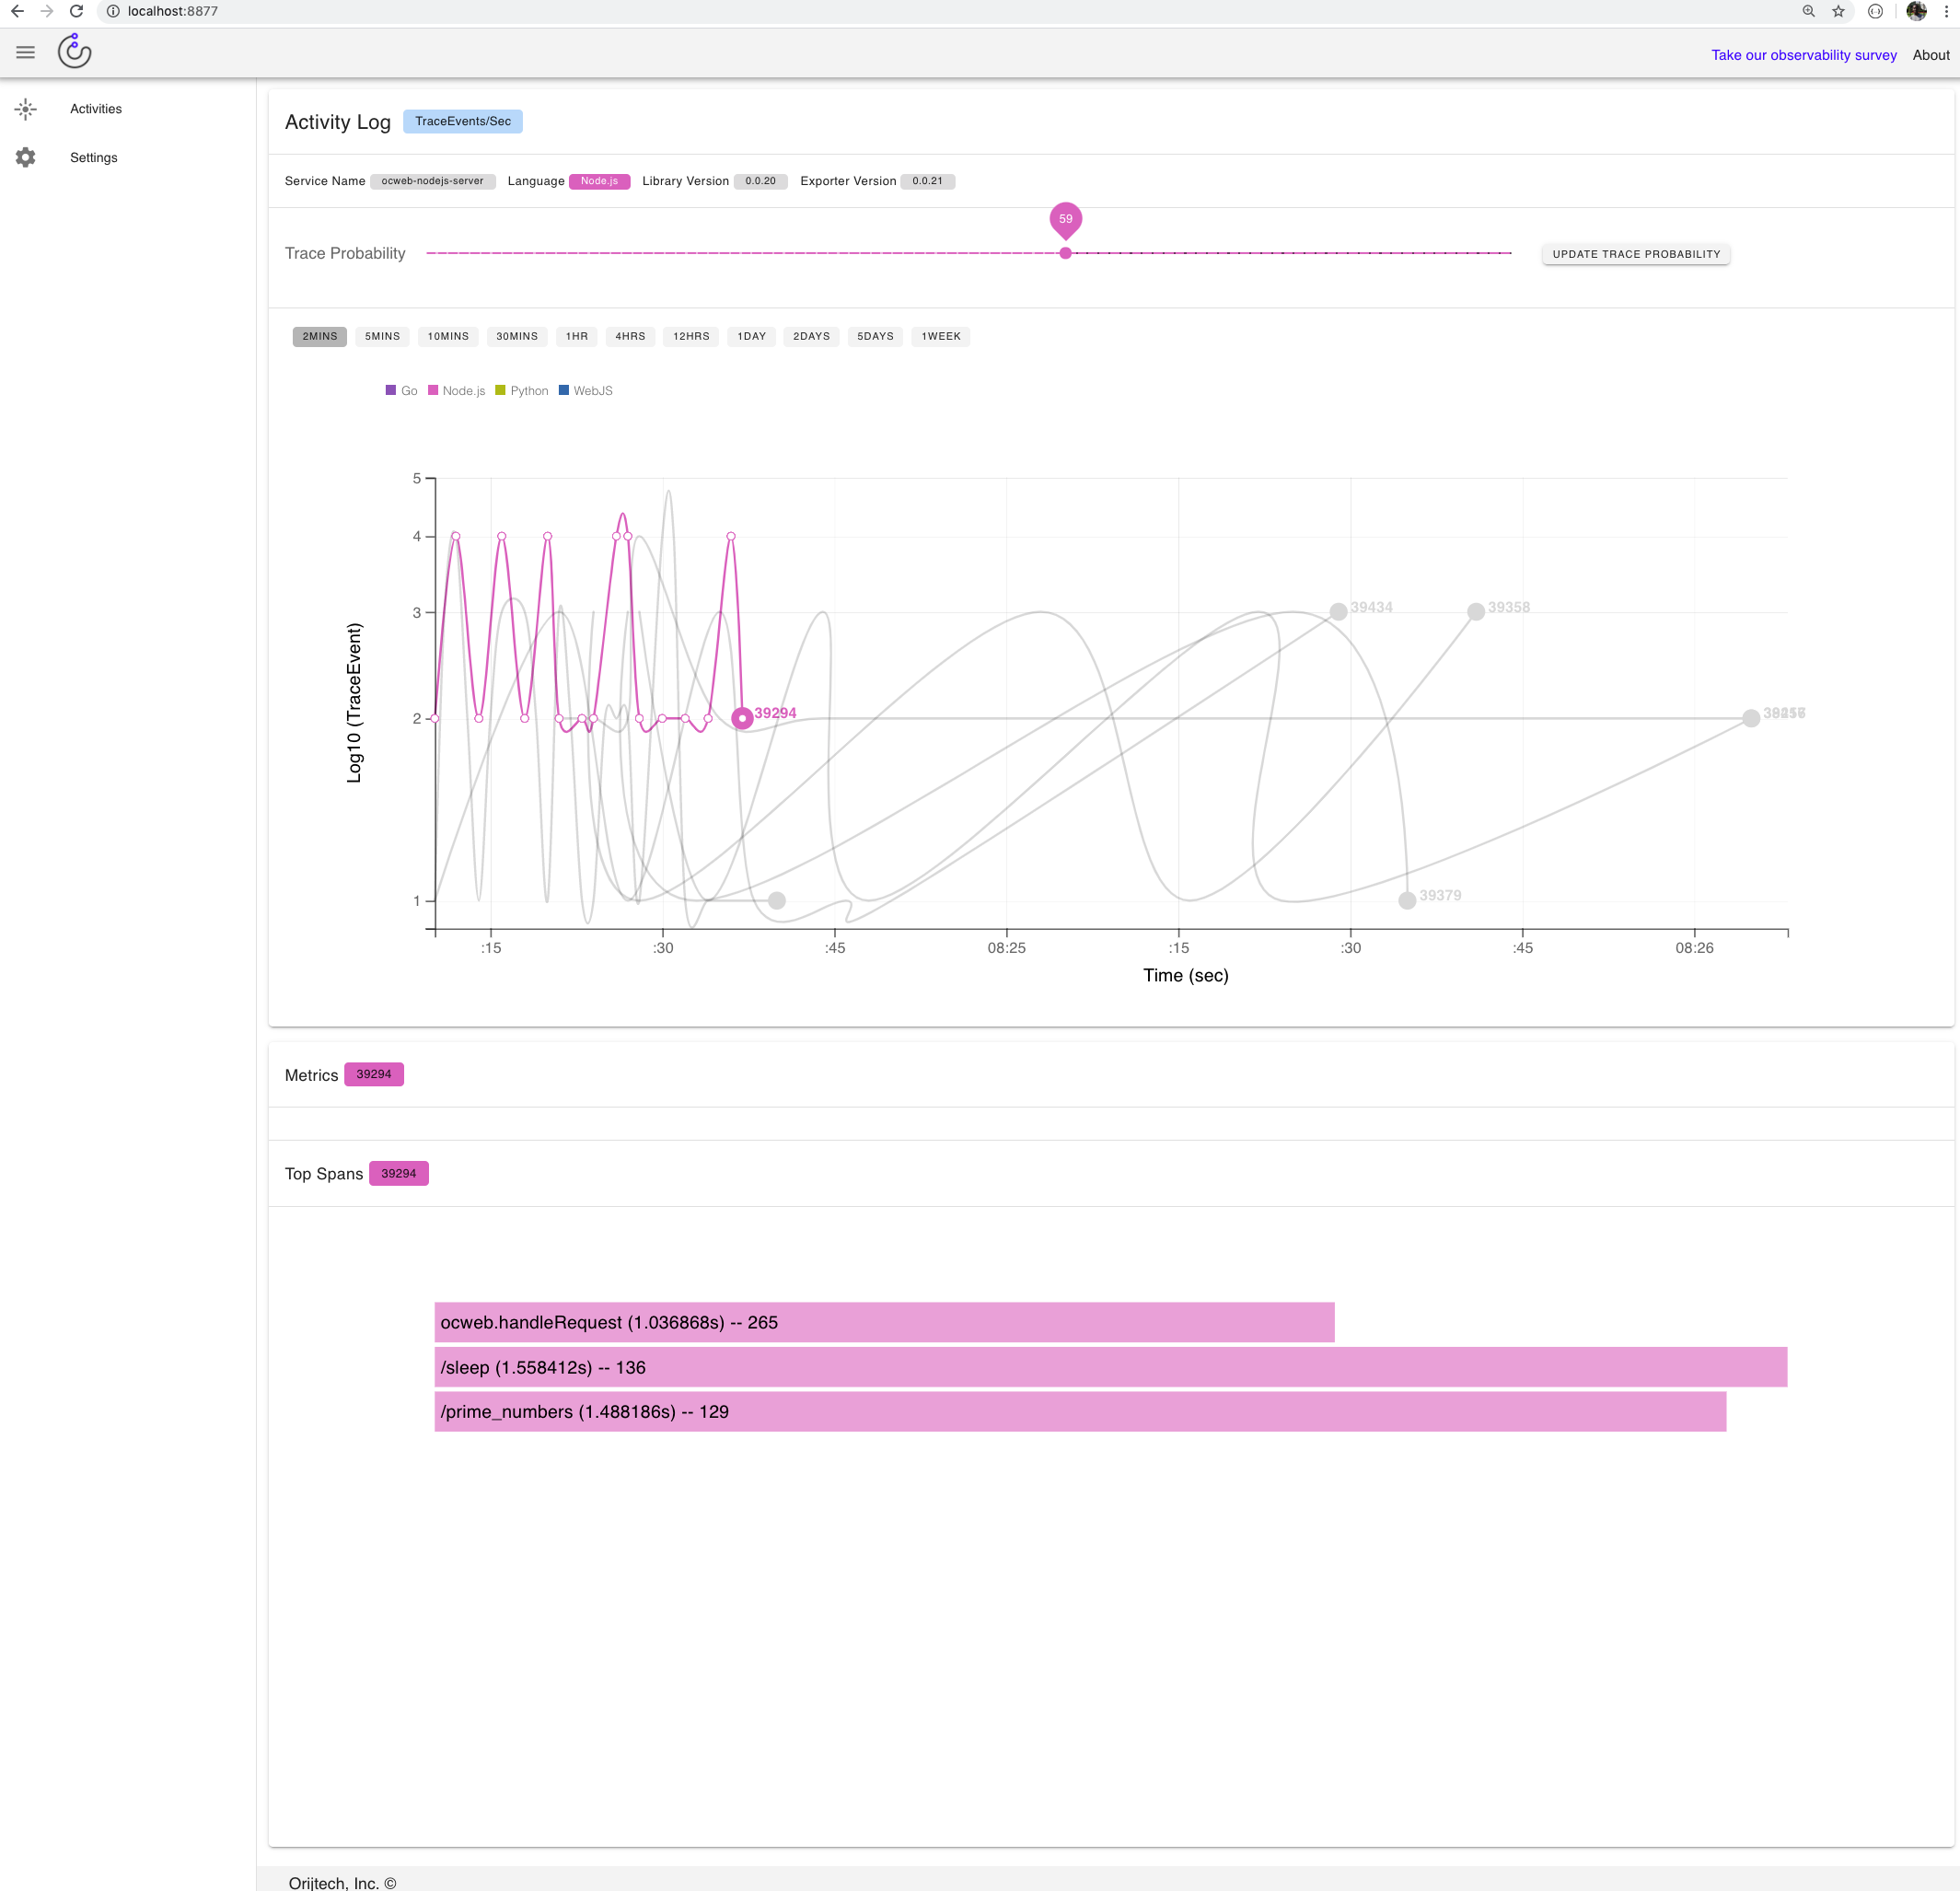Open Settings in sidebar
This screenshot has height=1891, width=1960.
[x=94, y=158]
